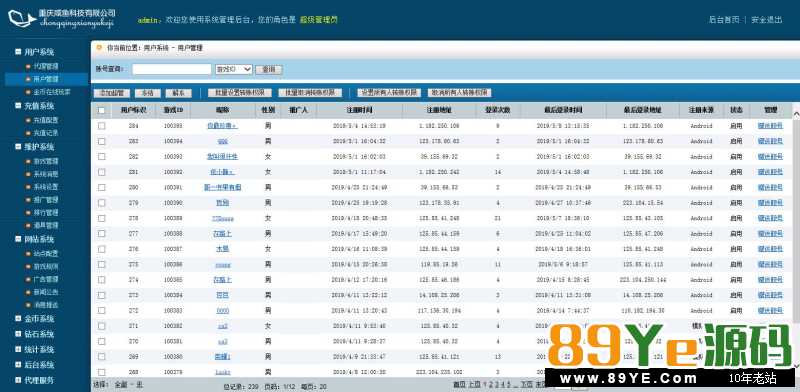Click the orange breadcrumb location icon

(99, 47)
